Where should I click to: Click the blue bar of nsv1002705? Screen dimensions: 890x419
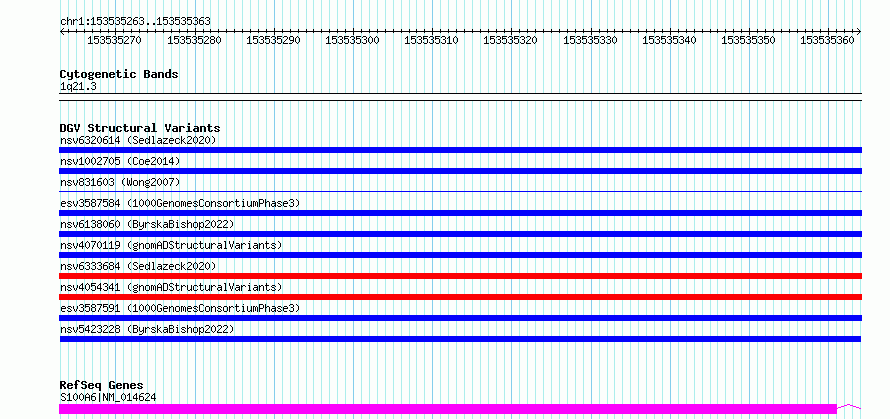click(x=460, y=171)
